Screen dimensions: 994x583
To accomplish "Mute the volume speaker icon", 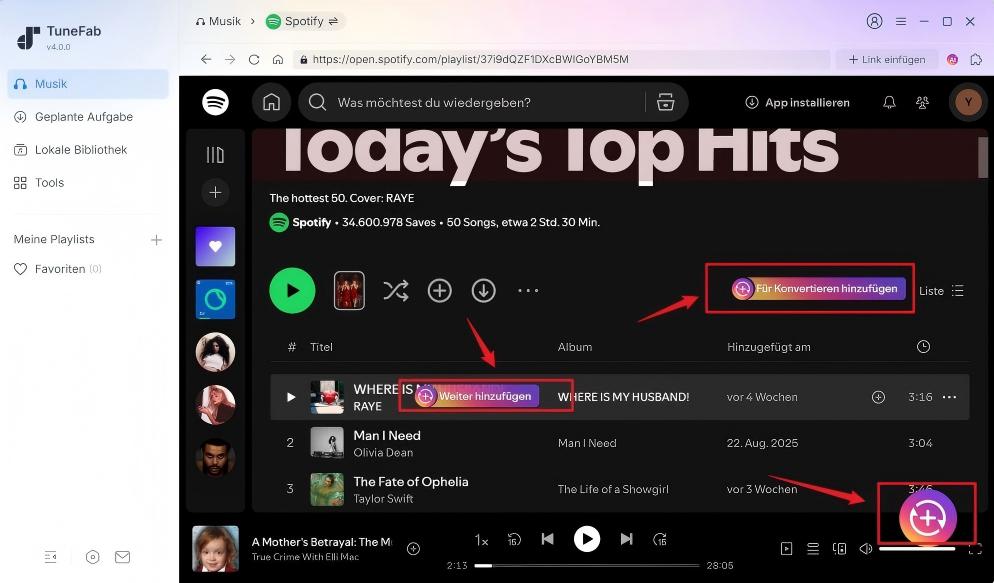I will (864, 548).
